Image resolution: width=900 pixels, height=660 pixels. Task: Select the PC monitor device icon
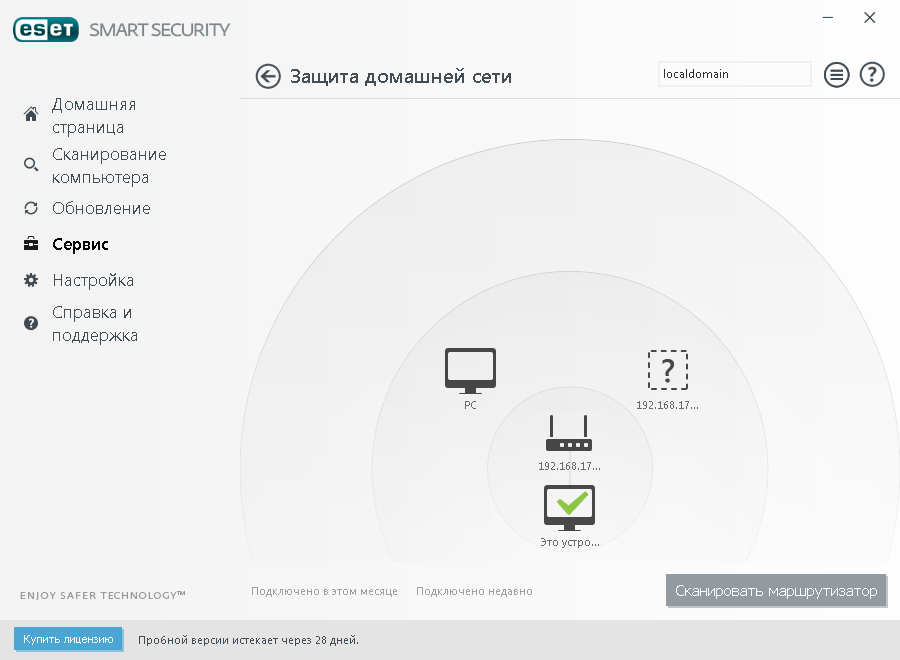pyautogui.click(x=470, y=371)
